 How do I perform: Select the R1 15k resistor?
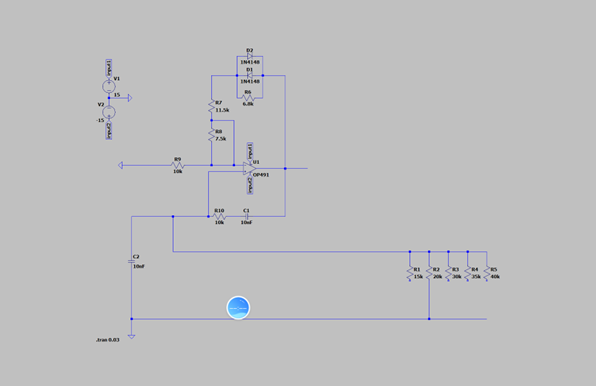410,274
